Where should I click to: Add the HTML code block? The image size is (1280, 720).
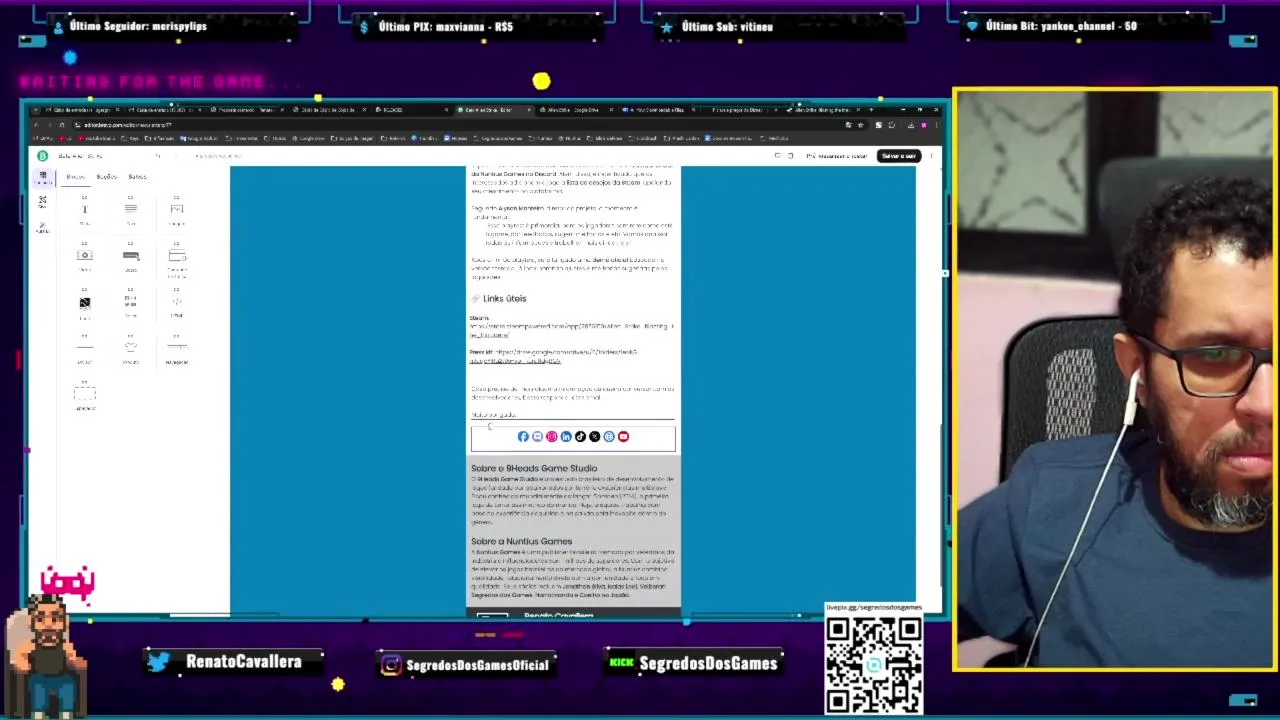pyautogui.click(x=177, y=305)
